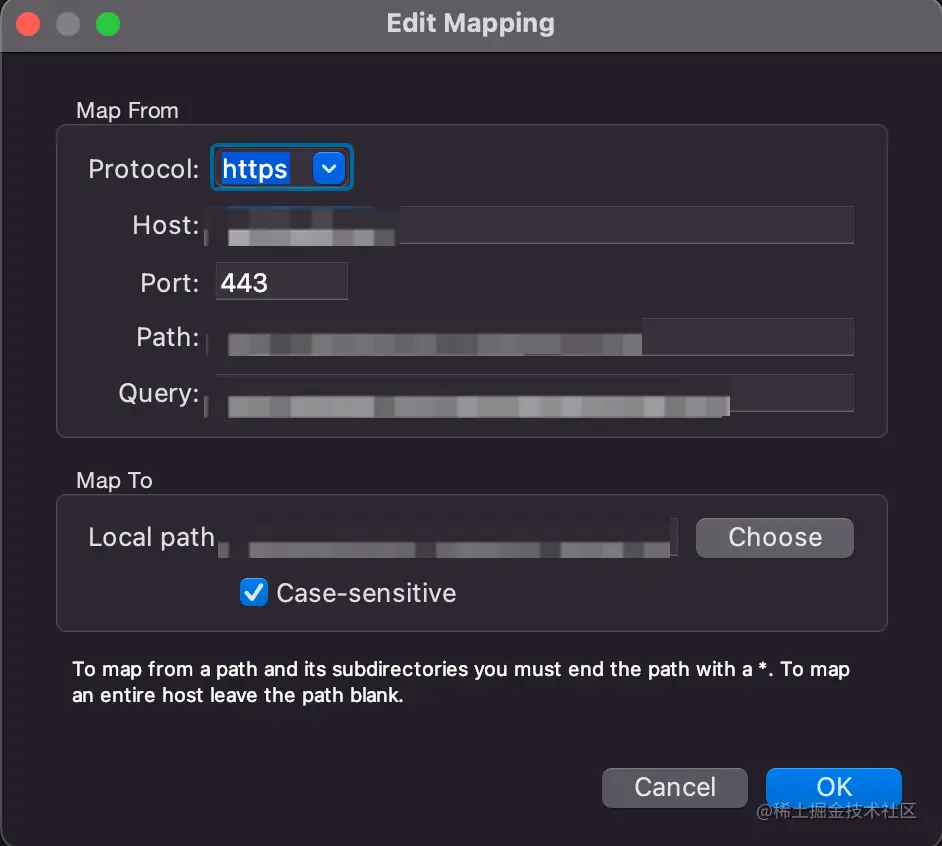Click the green zoom window button
This screenshot has width=942, height=846.
point(108,25)
